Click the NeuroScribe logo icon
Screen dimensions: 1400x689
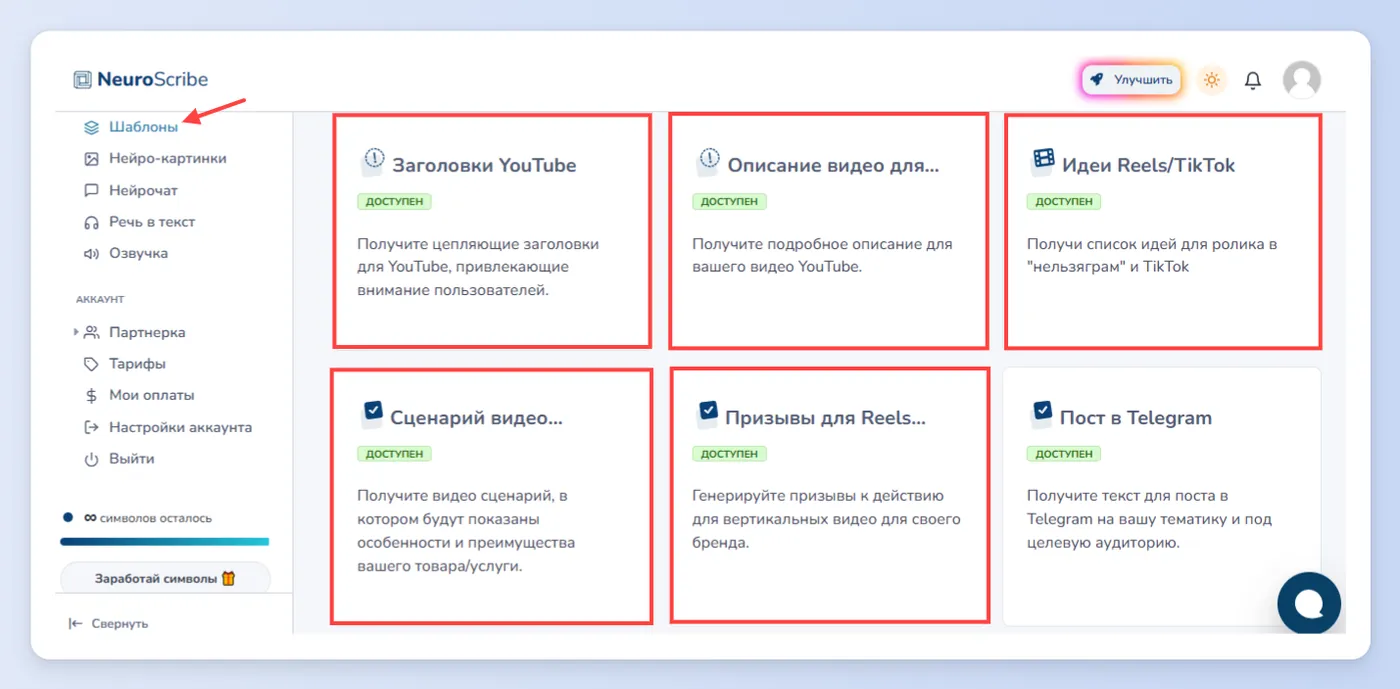click(82, 80)
